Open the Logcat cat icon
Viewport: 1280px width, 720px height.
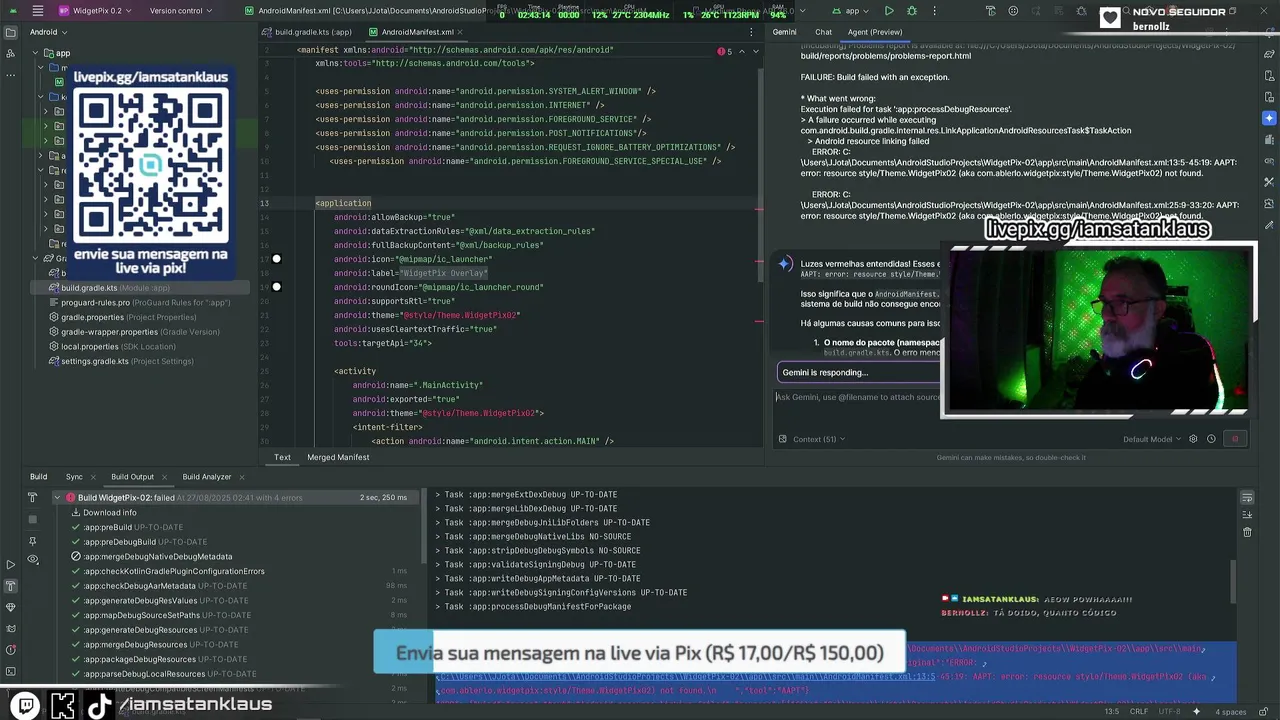[11, 628]
